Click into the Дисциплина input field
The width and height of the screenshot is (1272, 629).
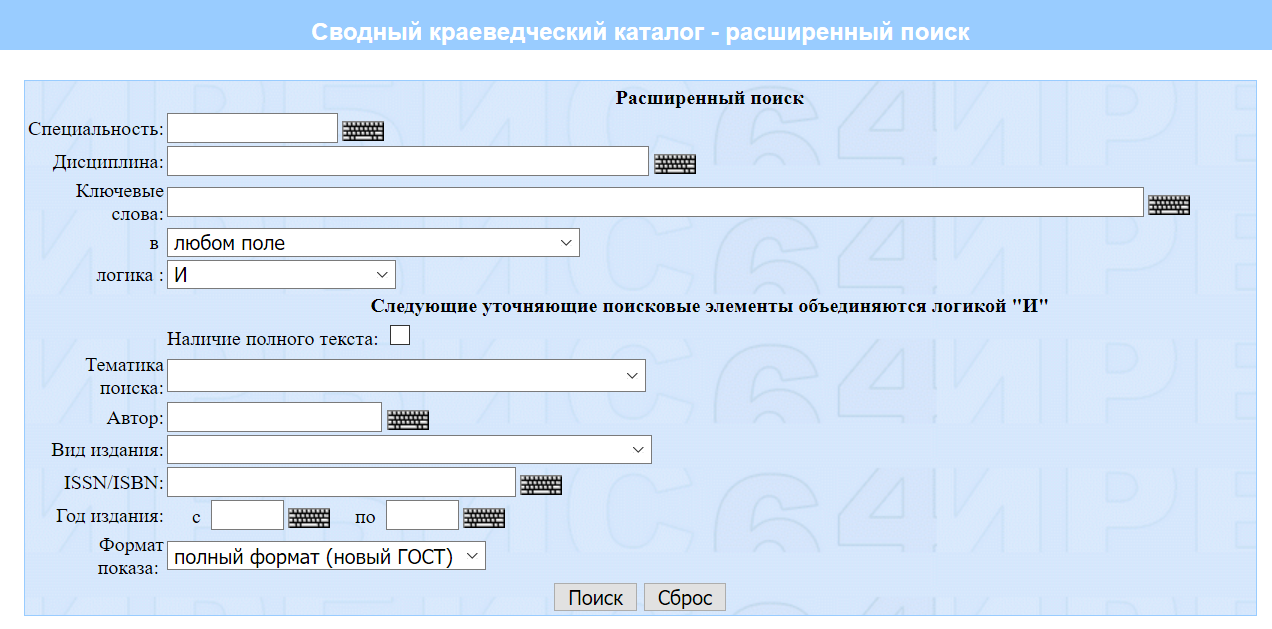[408, 161]
